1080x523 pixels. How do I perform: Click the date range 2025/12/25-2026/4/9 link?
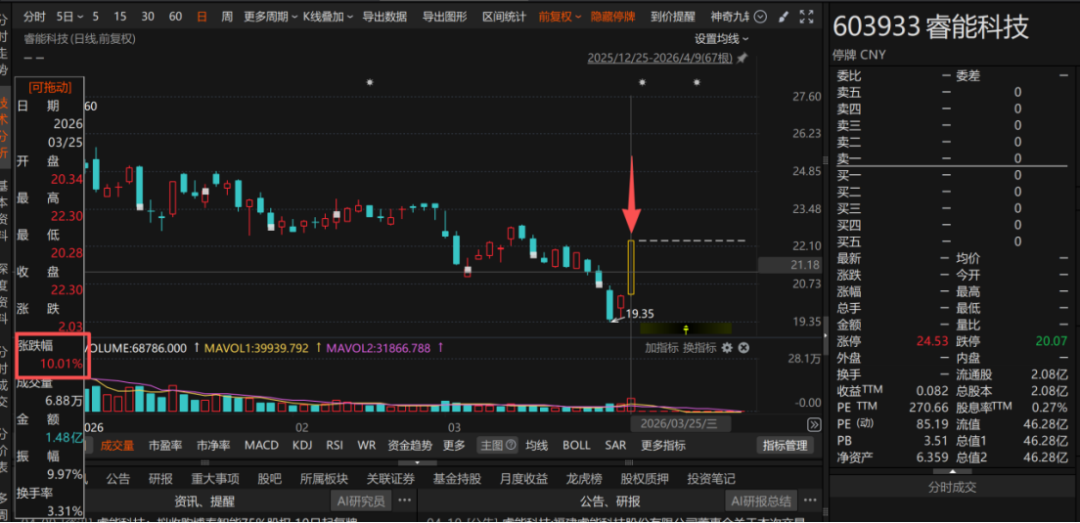659,59
